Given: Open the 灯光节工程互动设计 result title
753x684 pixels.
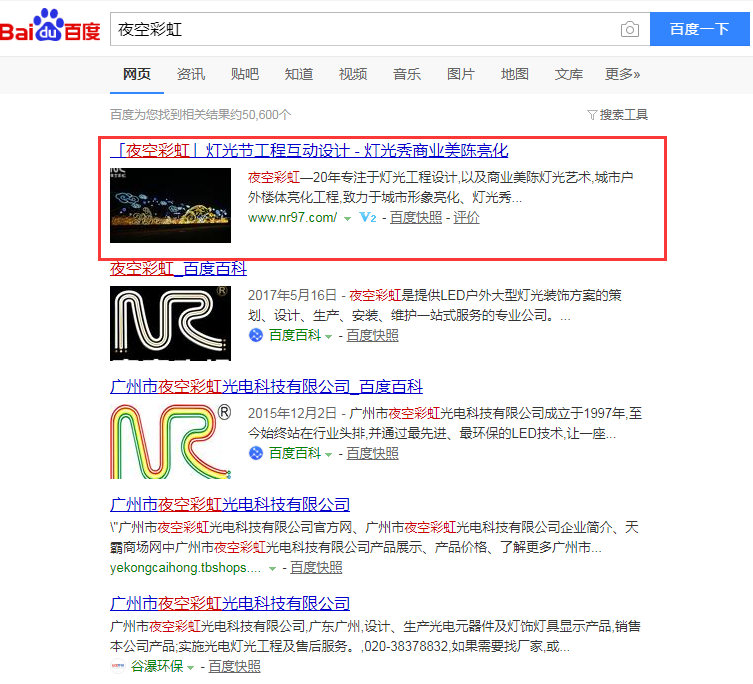Looking at the screenshot, I should tap(309, 150).
